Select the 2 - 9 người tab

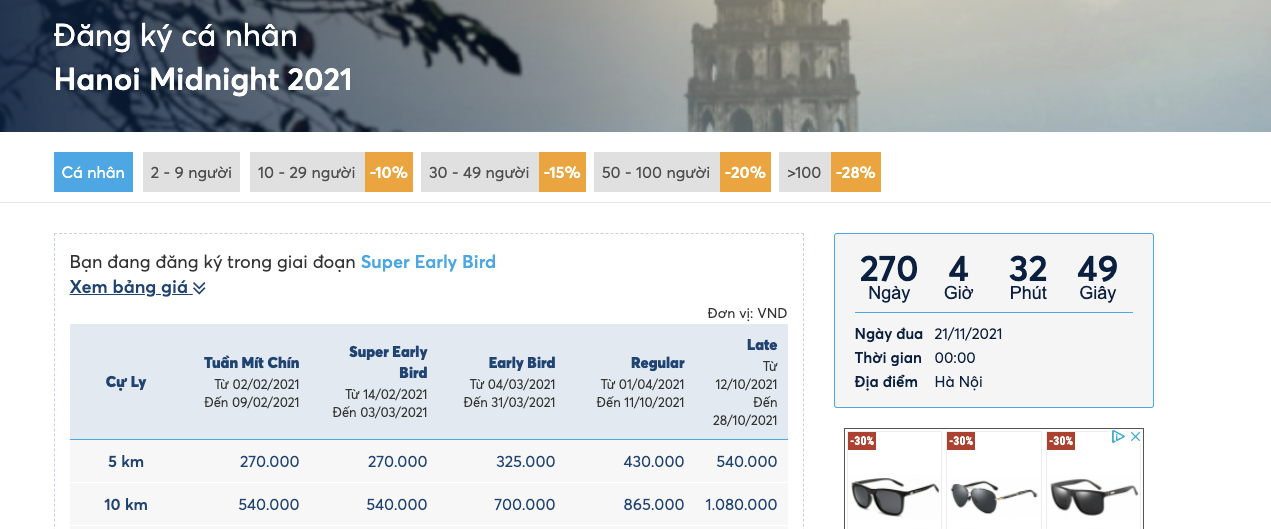(x=191, y=172)
